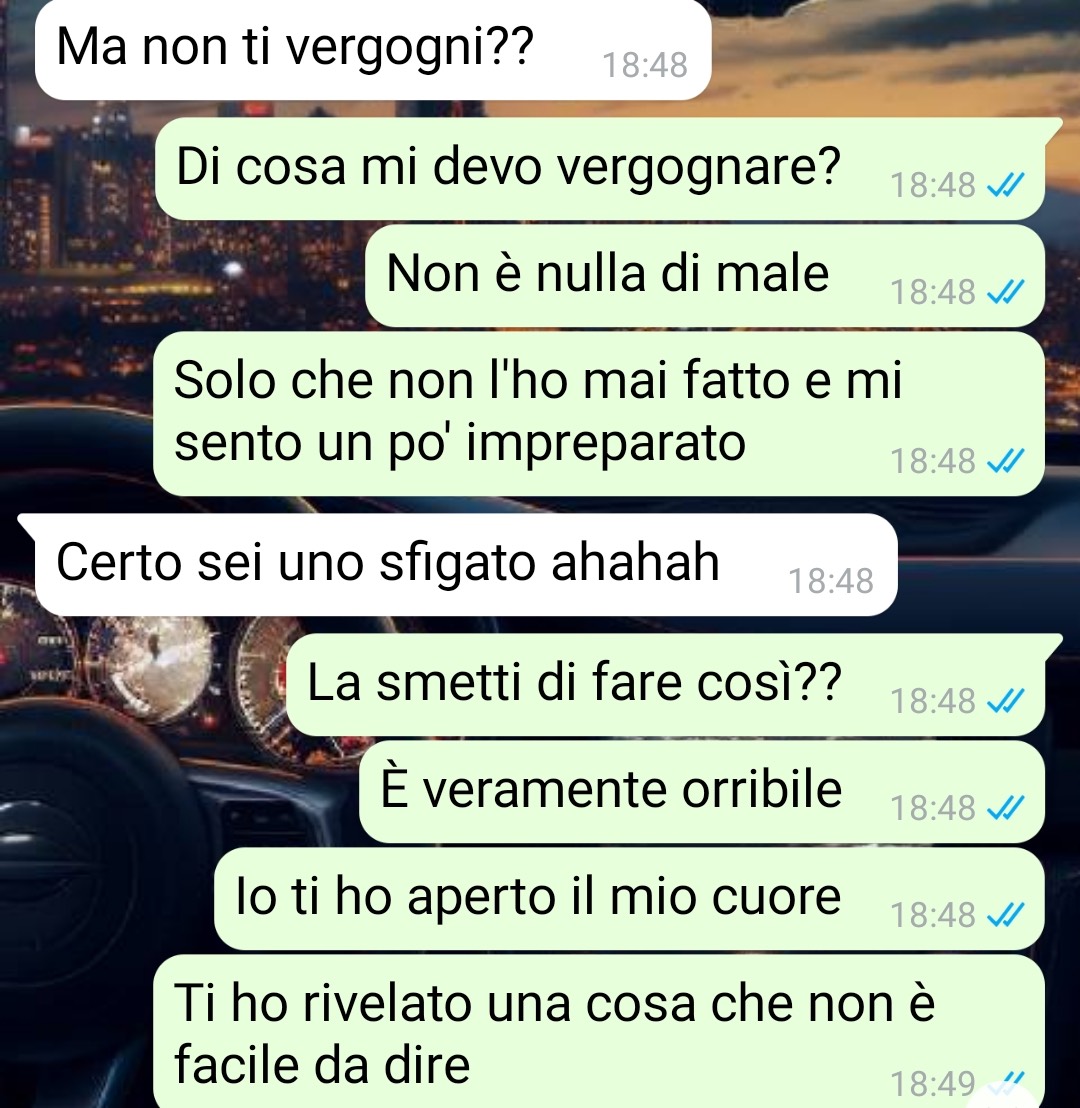This screenshot has height=1108, width=1080.
Task: Tap the double checkmark on 'Di cosa mi devo vergognare?'
Action: (1005, 185)
